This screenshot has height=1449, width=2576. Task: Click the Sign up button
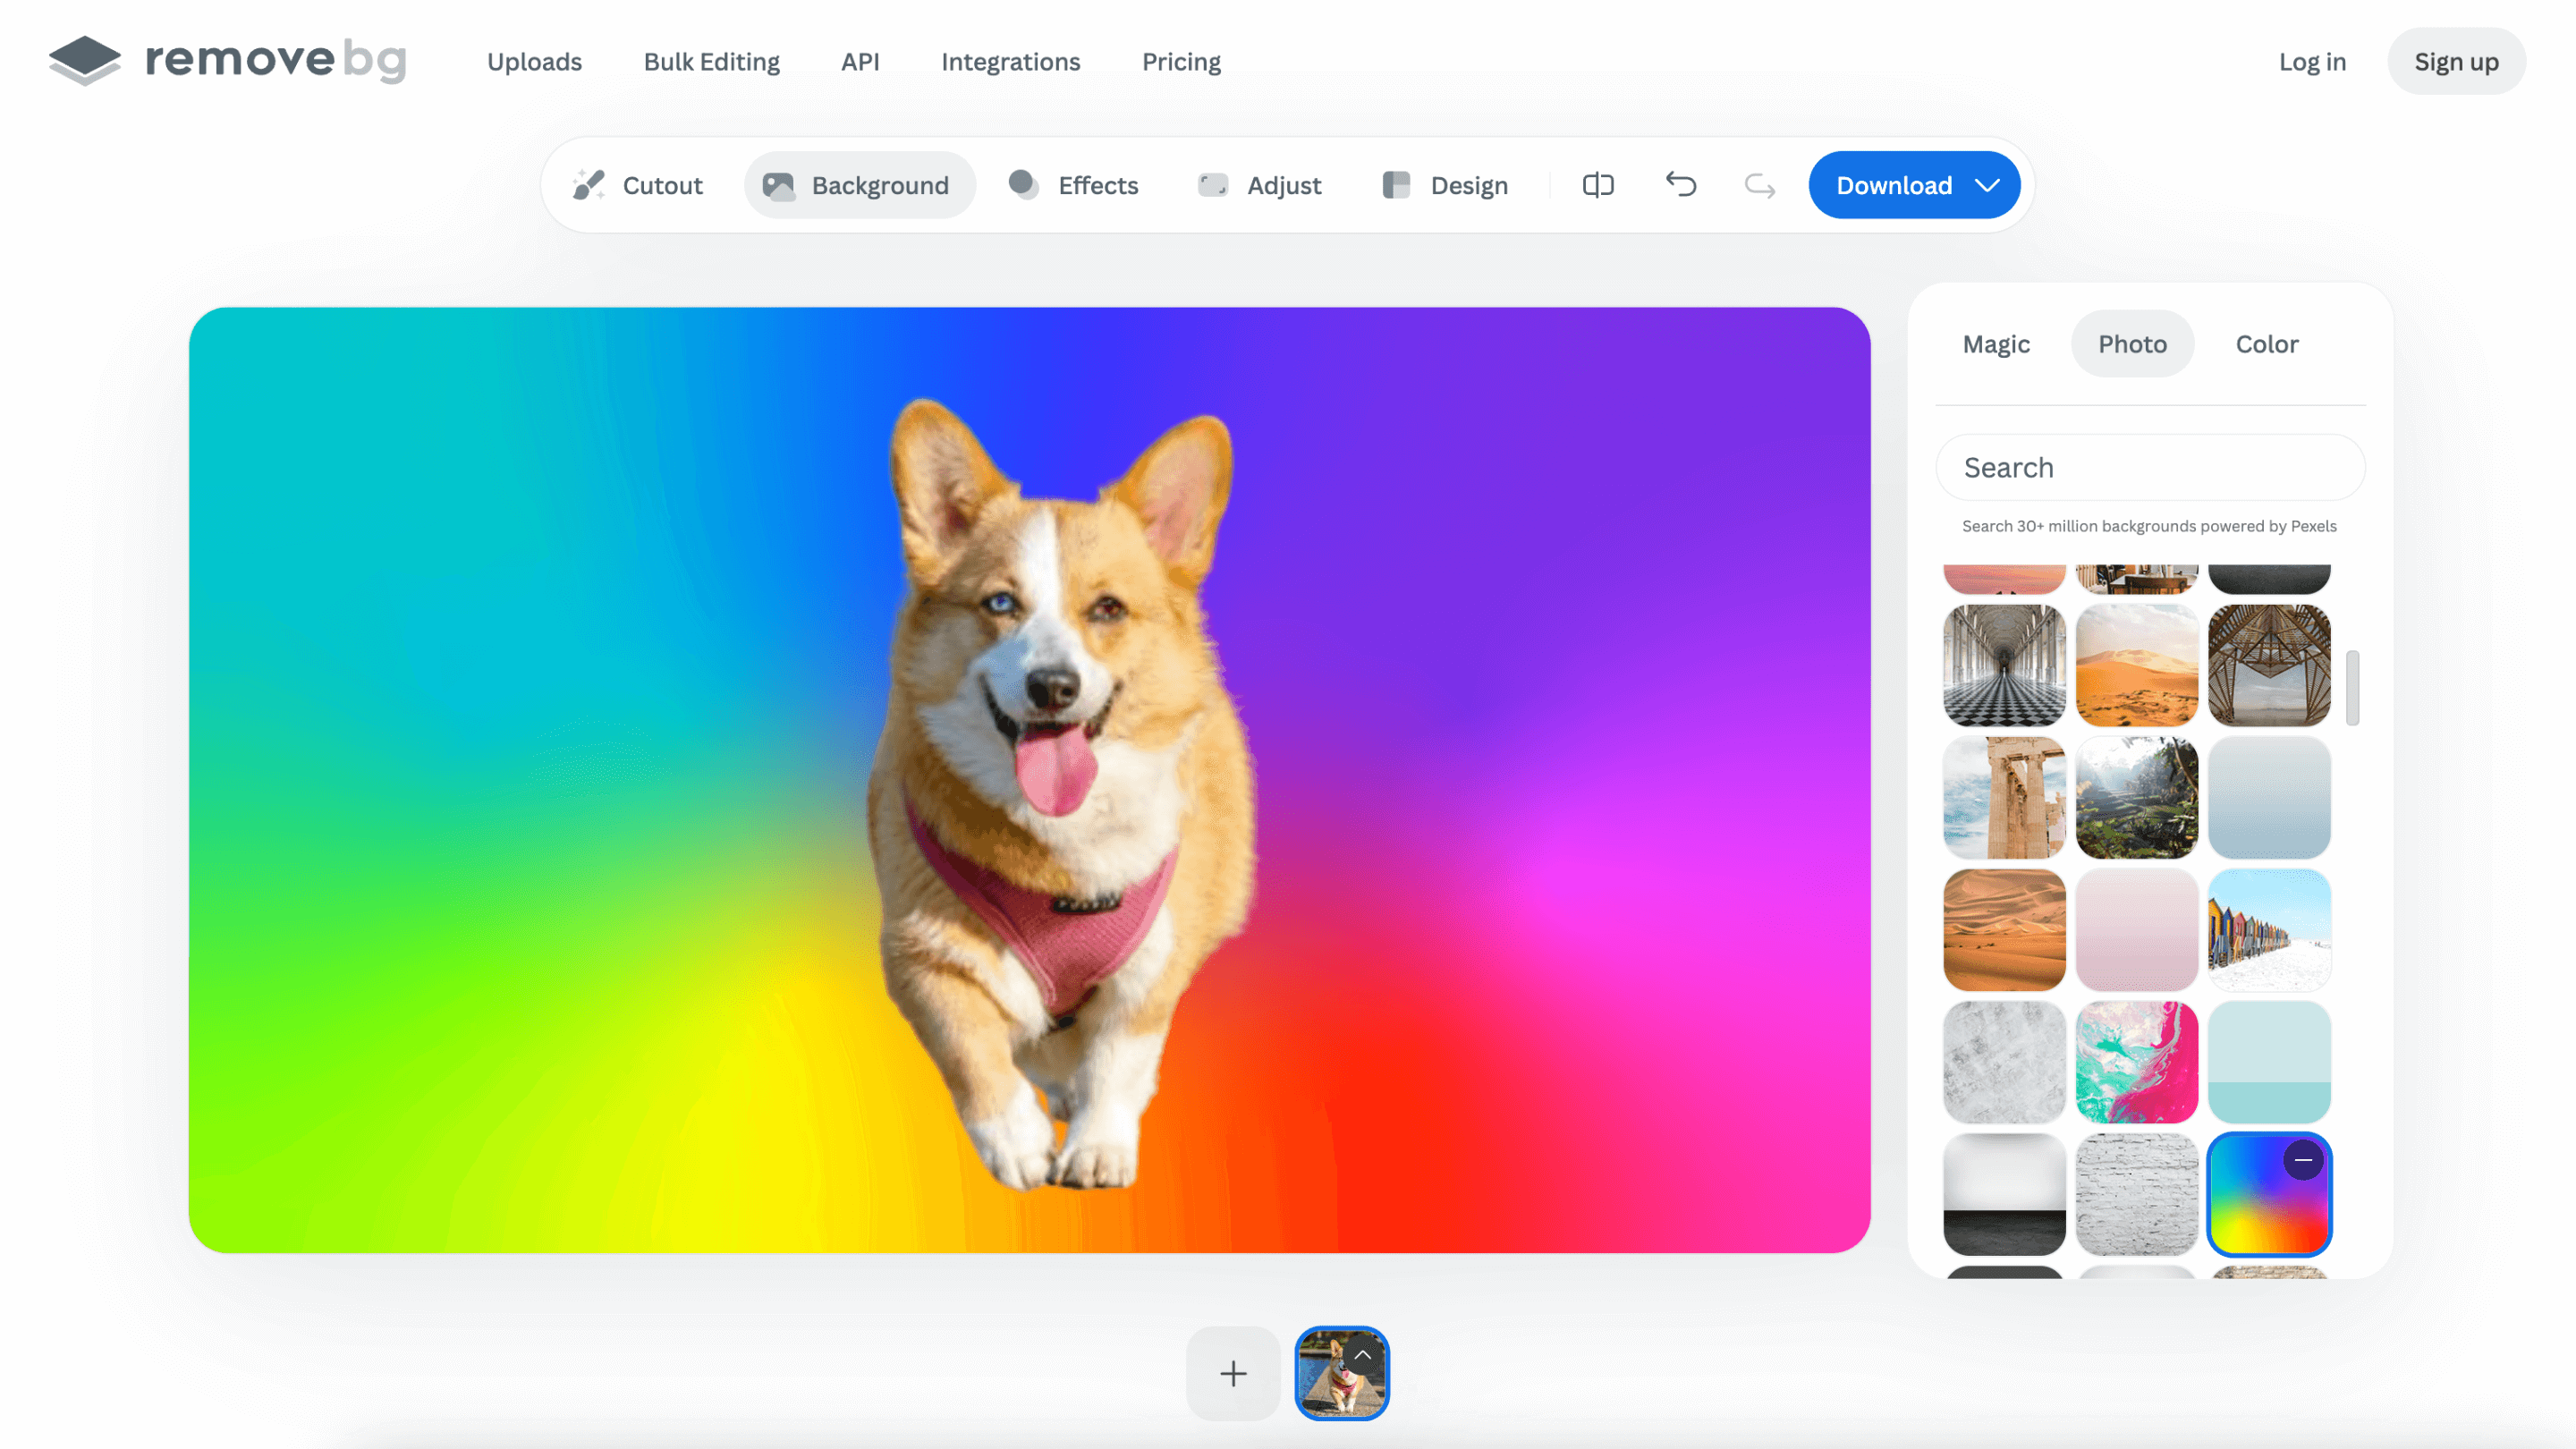[x=2456, y=62]
